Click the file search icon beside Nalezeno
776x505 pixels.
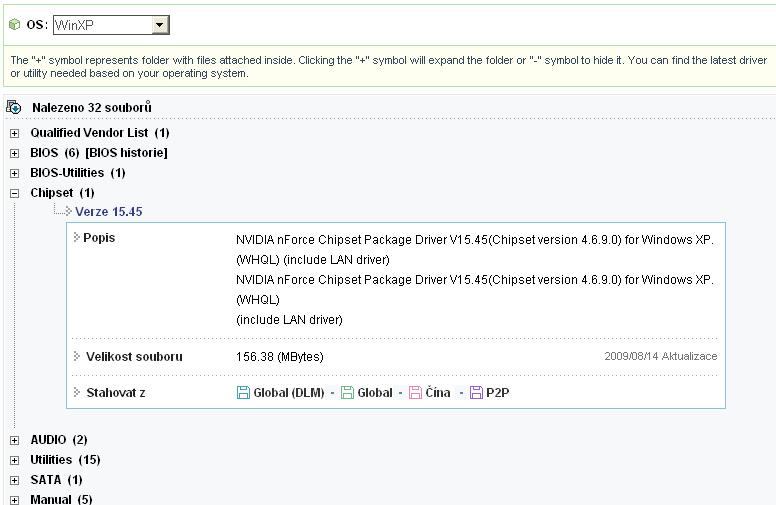pos(14,107)
